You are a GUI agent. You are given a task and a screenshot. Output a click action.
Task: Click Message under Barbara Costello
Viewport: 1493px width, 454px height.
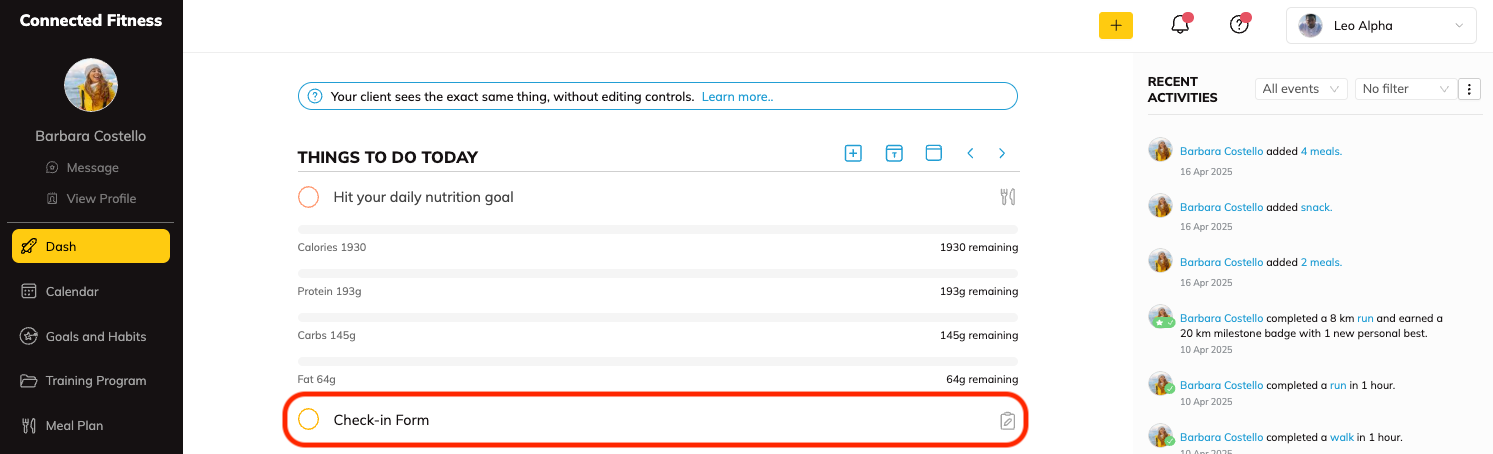92,168
